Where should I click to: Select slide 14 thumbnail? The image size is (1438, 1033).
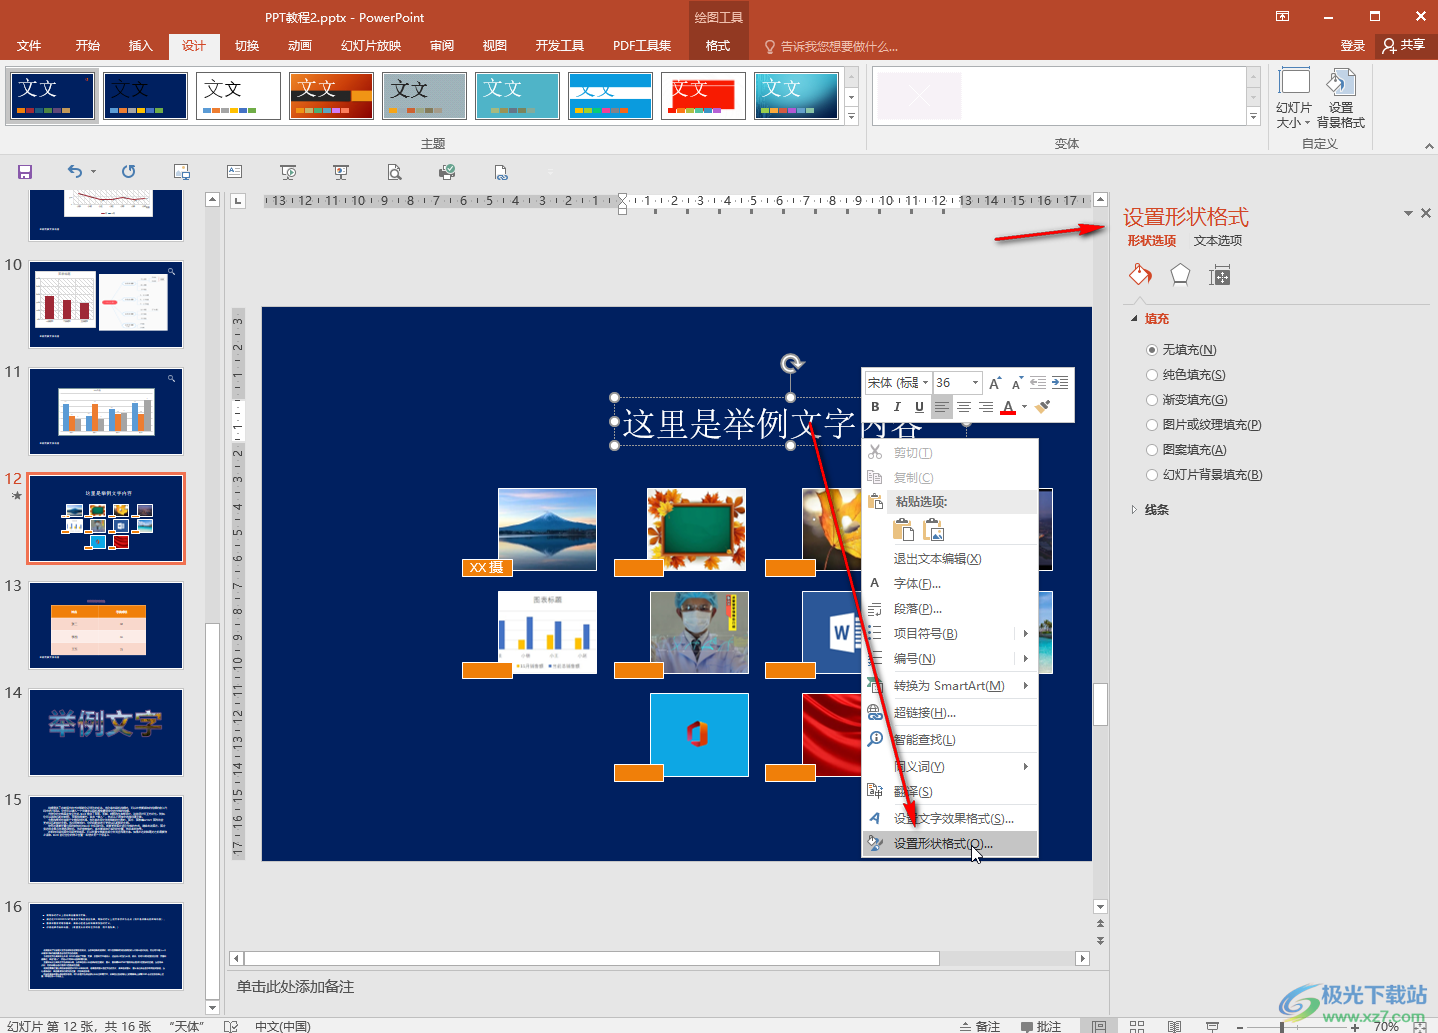[106, 732]
